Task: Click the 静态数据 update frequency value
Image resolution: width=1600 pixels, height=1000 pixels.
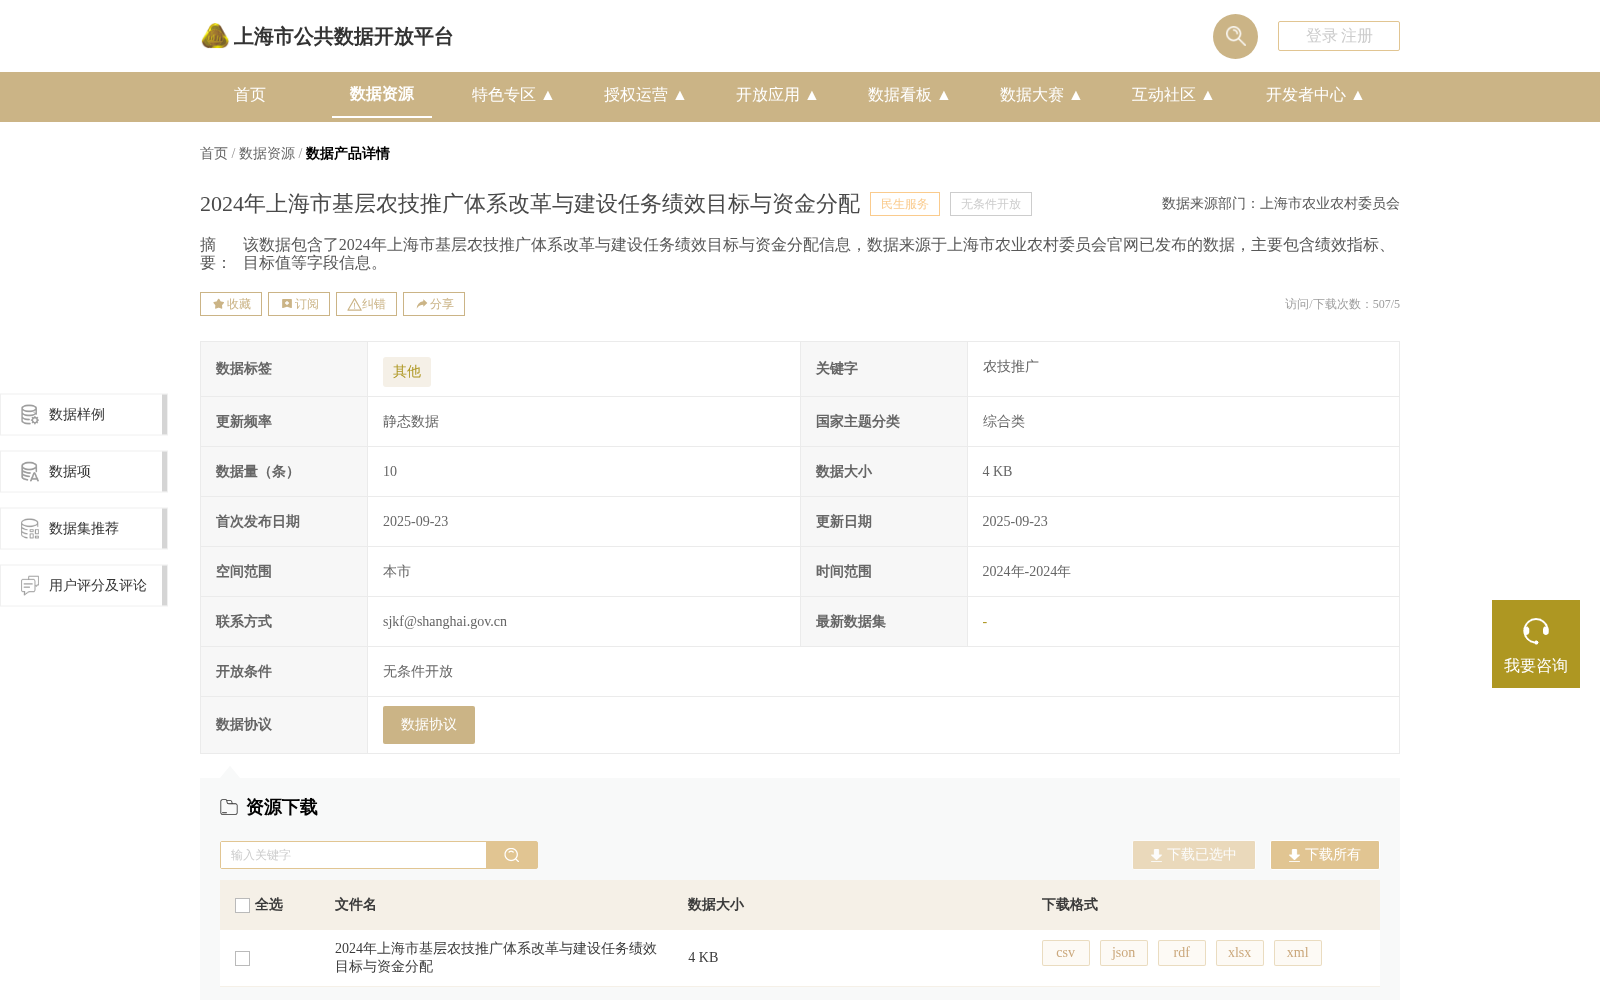Action: [411, 422]
